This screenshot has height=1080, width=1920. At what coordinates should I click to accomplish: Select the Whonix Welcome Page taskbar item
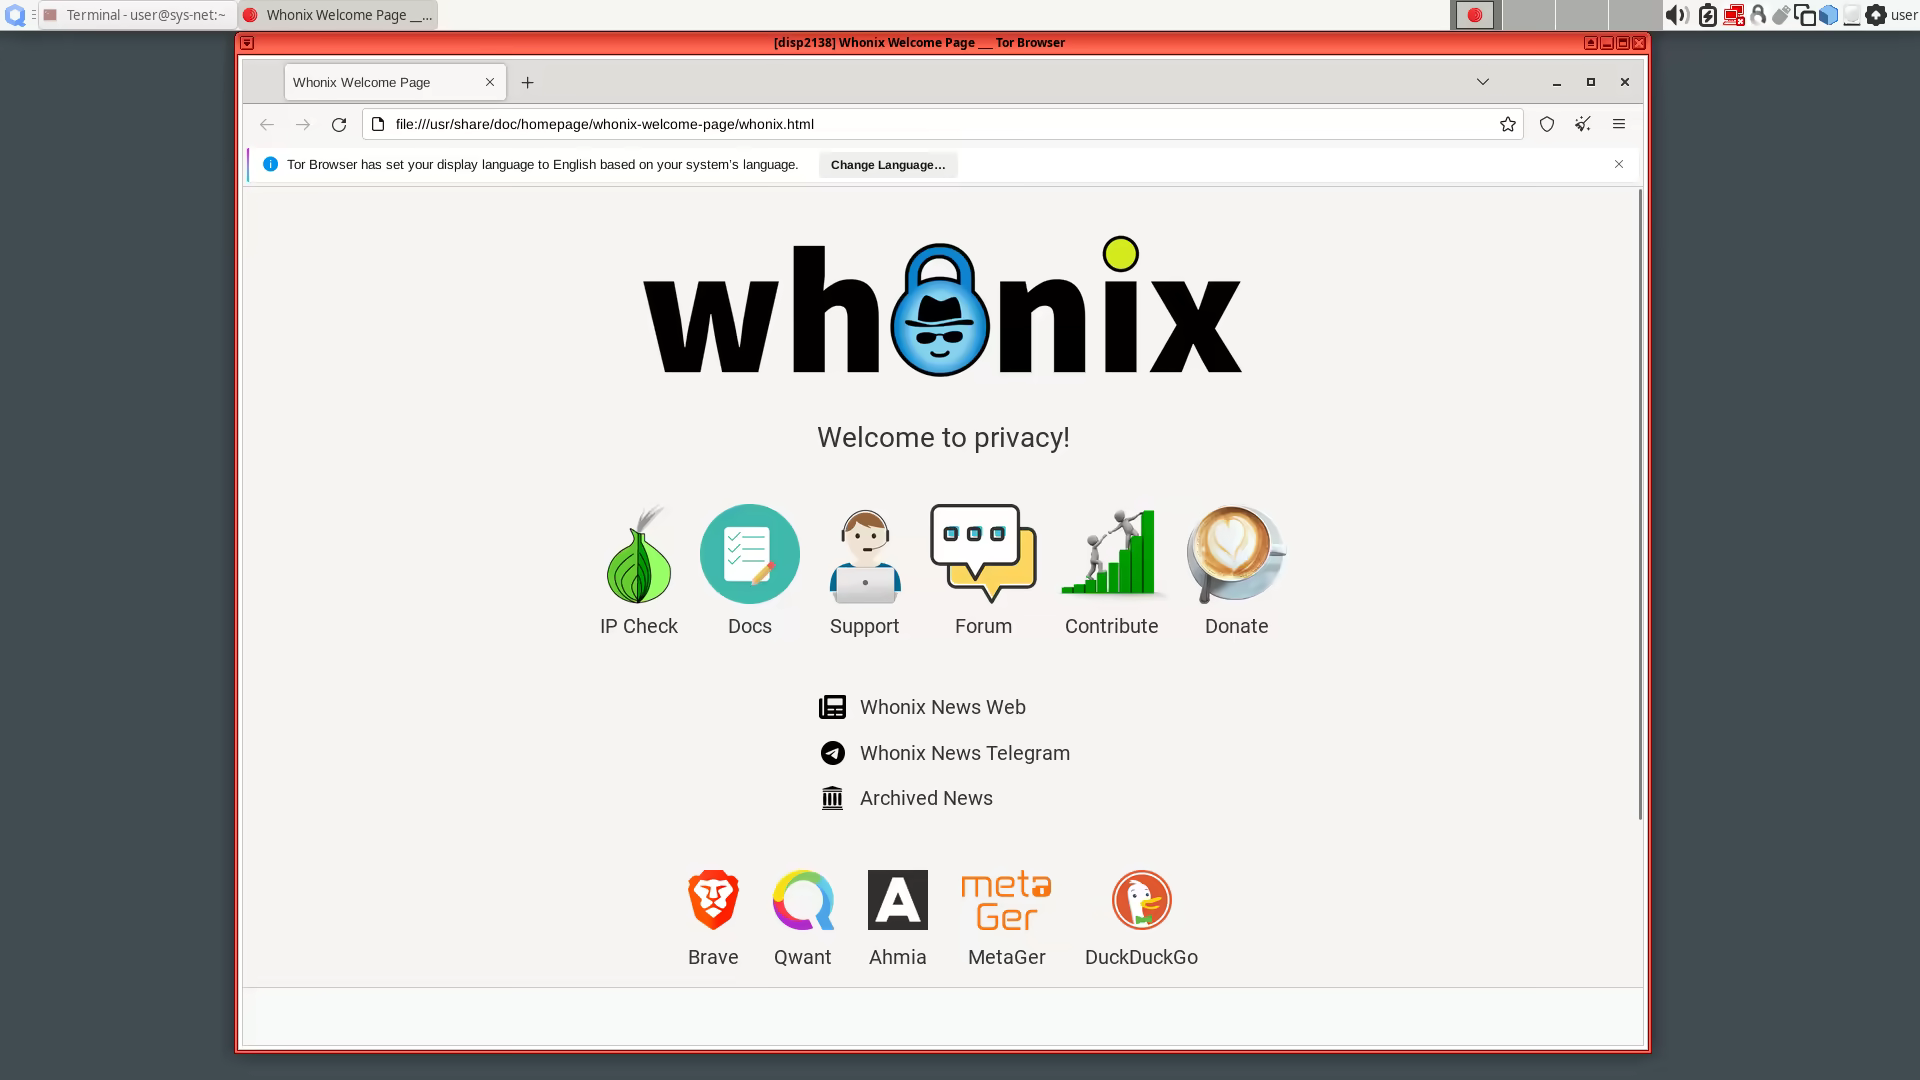click(x=338, y=15)
